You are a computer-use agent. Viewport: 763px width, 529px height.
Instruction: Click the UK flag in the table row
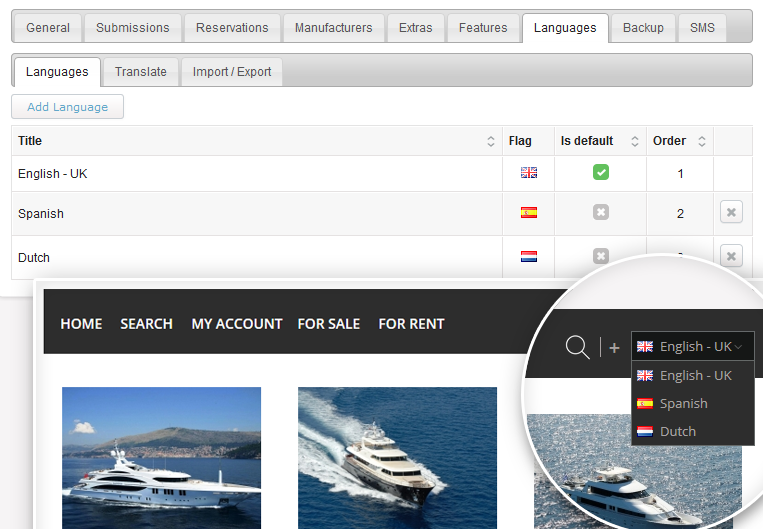tap(529, 172)
